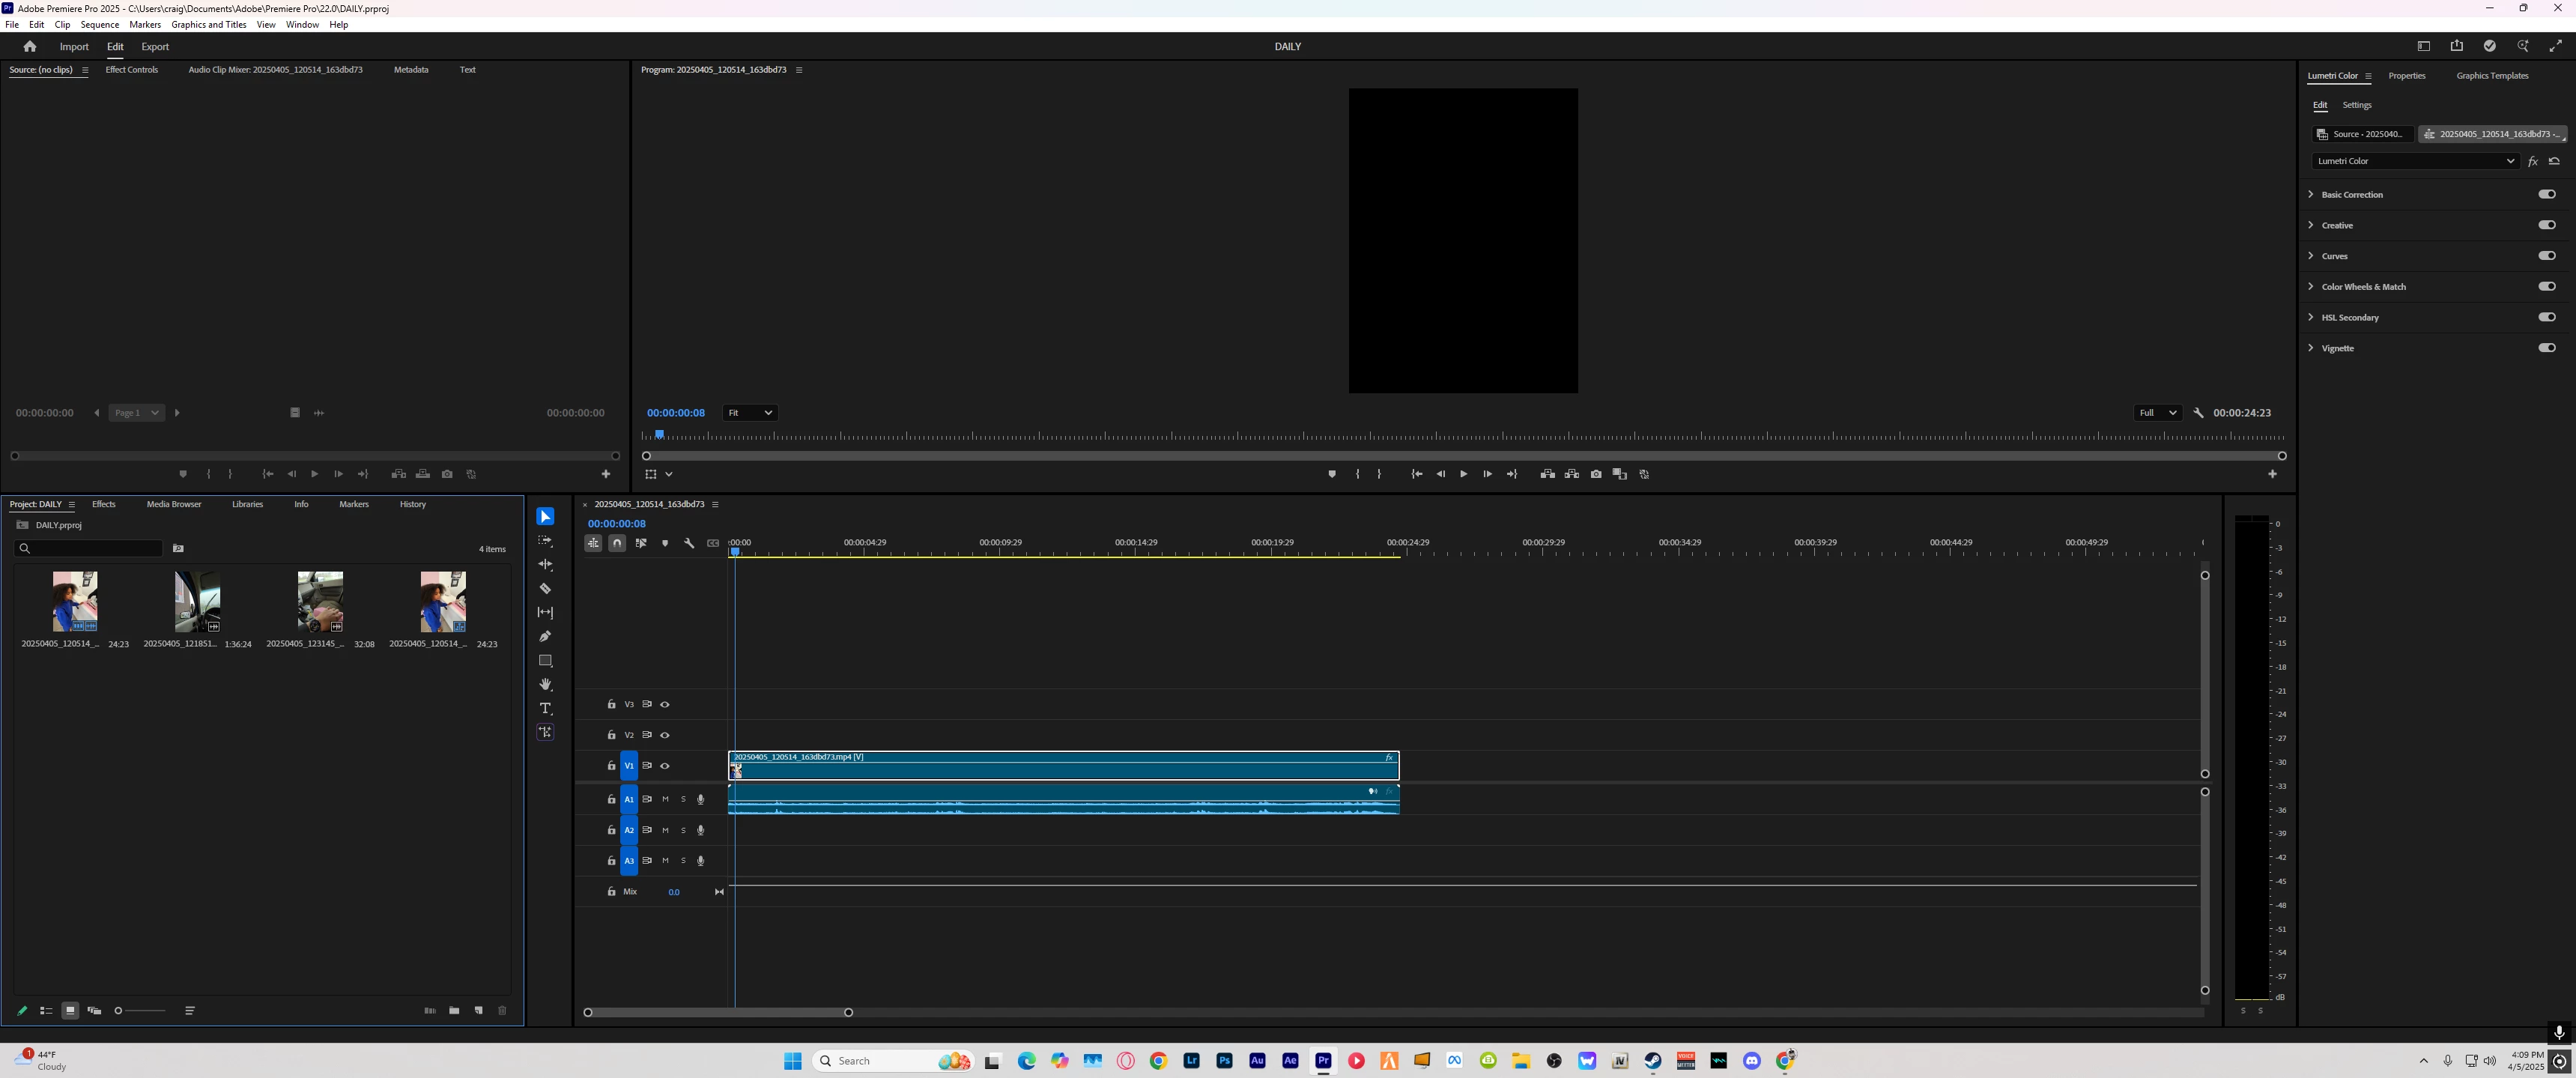2576x1078 pixels.
Task: Select the Hand tool
Action: pyautogui.click(x=545, y=685)
